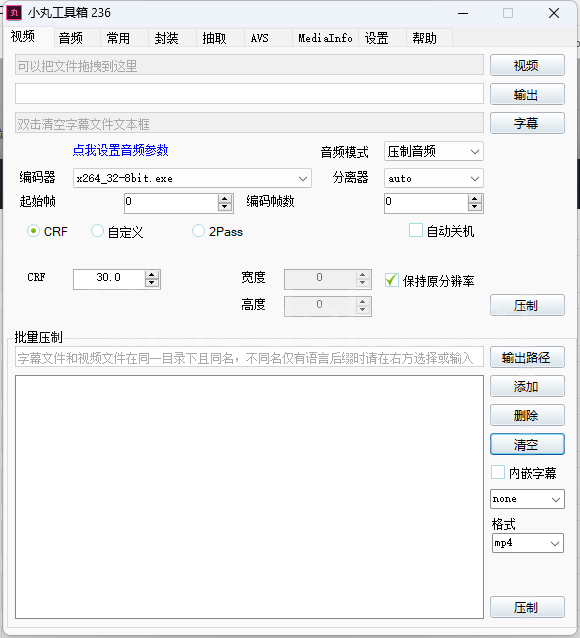Expand the 音频模式 dropdown
The width and height of the screenshot is (580, 638).
pos(433,151)
